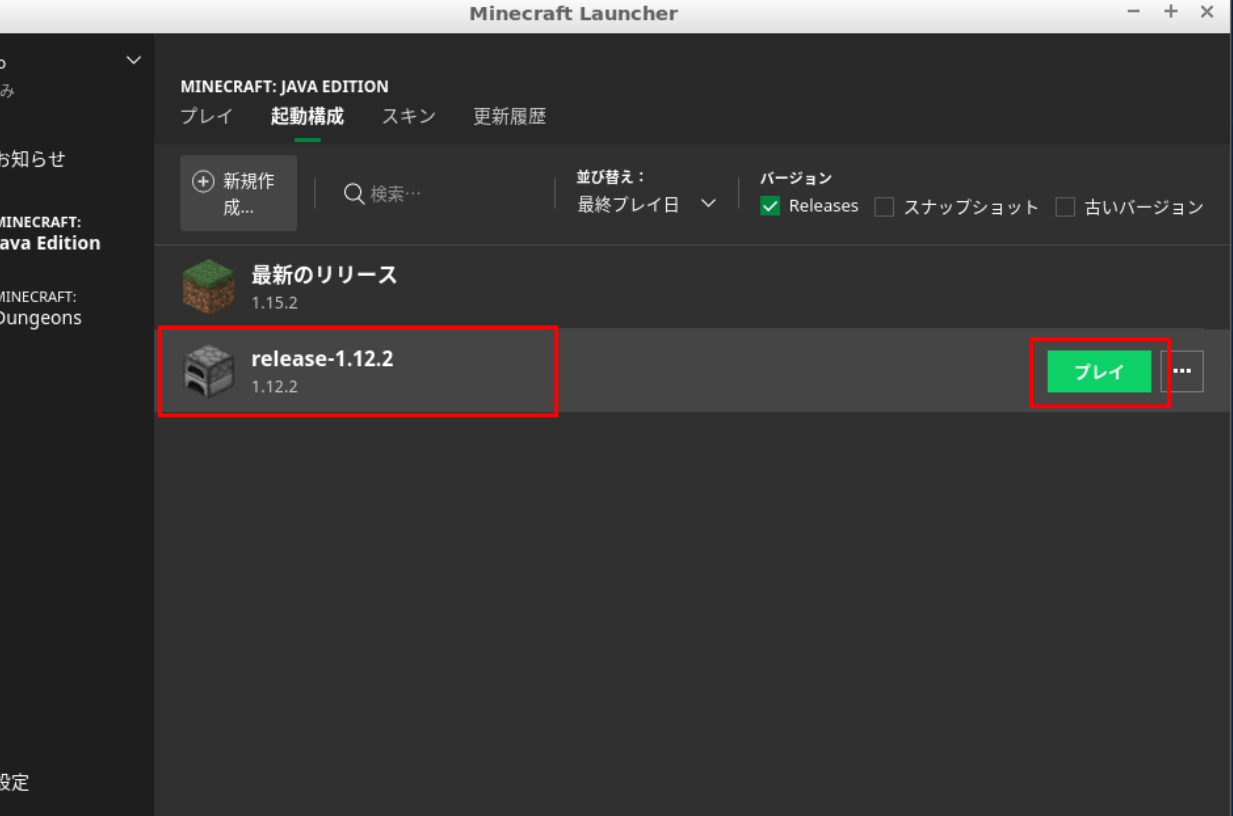Select Minecraft Java Edition in sidebar
This screenshot has width=1233, height=816.
pyautogui.click(x=50, y=232)
